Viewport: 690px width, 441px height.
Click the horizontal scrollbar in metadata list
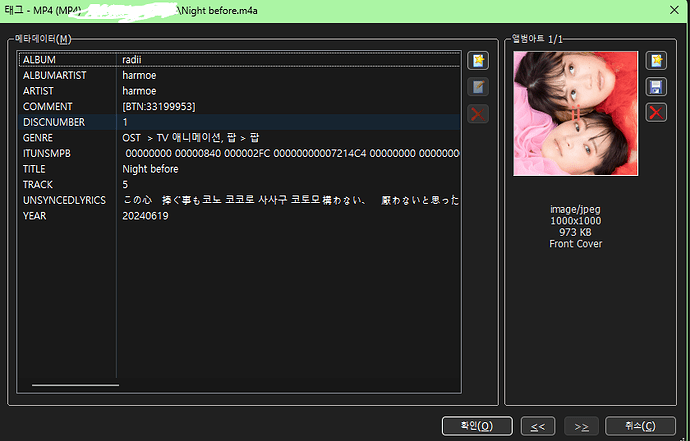pos(75,385)
